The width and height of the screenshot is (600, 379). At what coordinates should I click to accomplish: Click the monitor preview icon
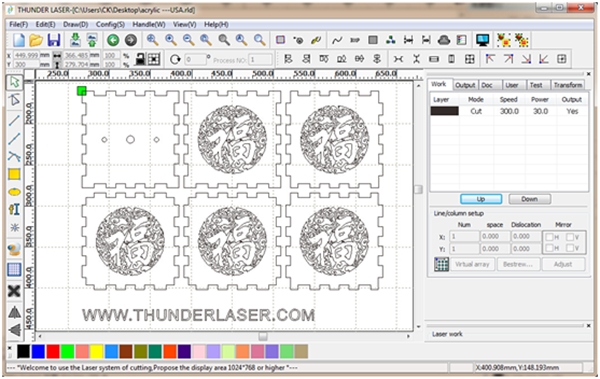point(483,40)
